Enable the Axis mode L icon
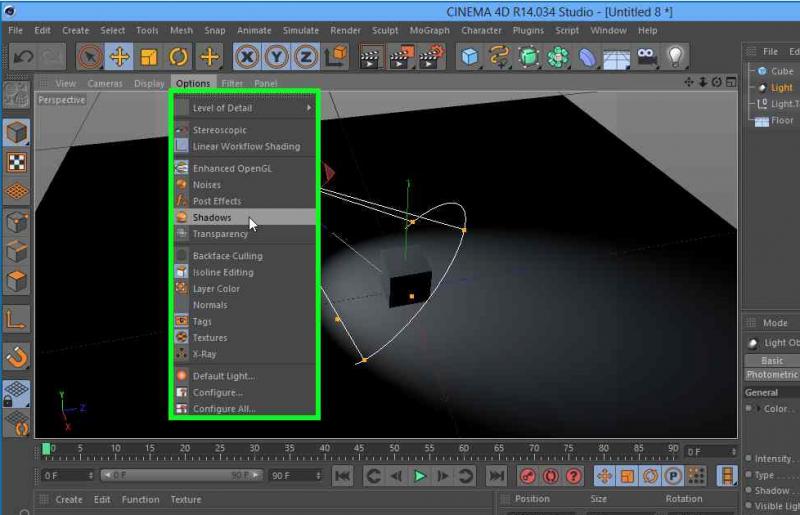This screenshot has width=800, height=515. click(15, 321)
